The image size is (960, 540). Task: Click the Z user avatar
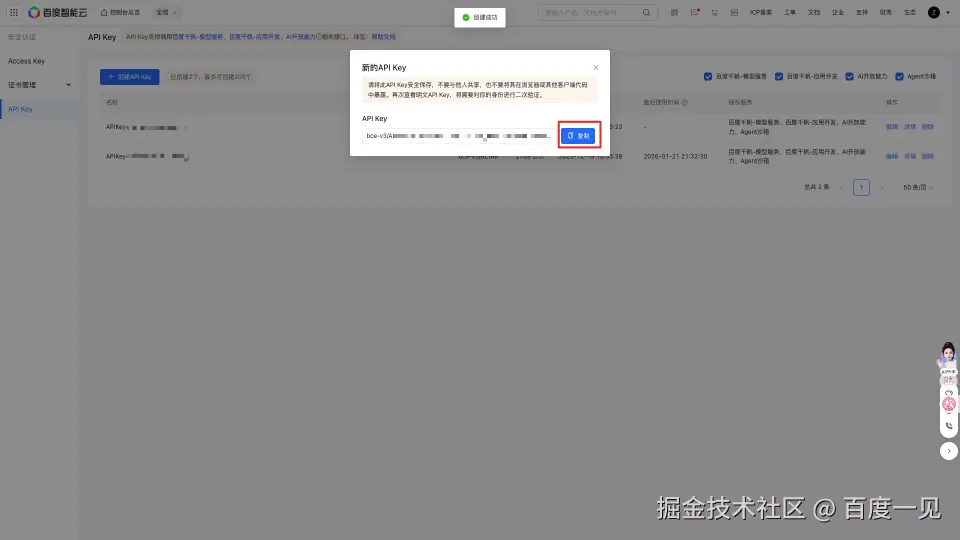pyautogui.click(x=934, y=12)
